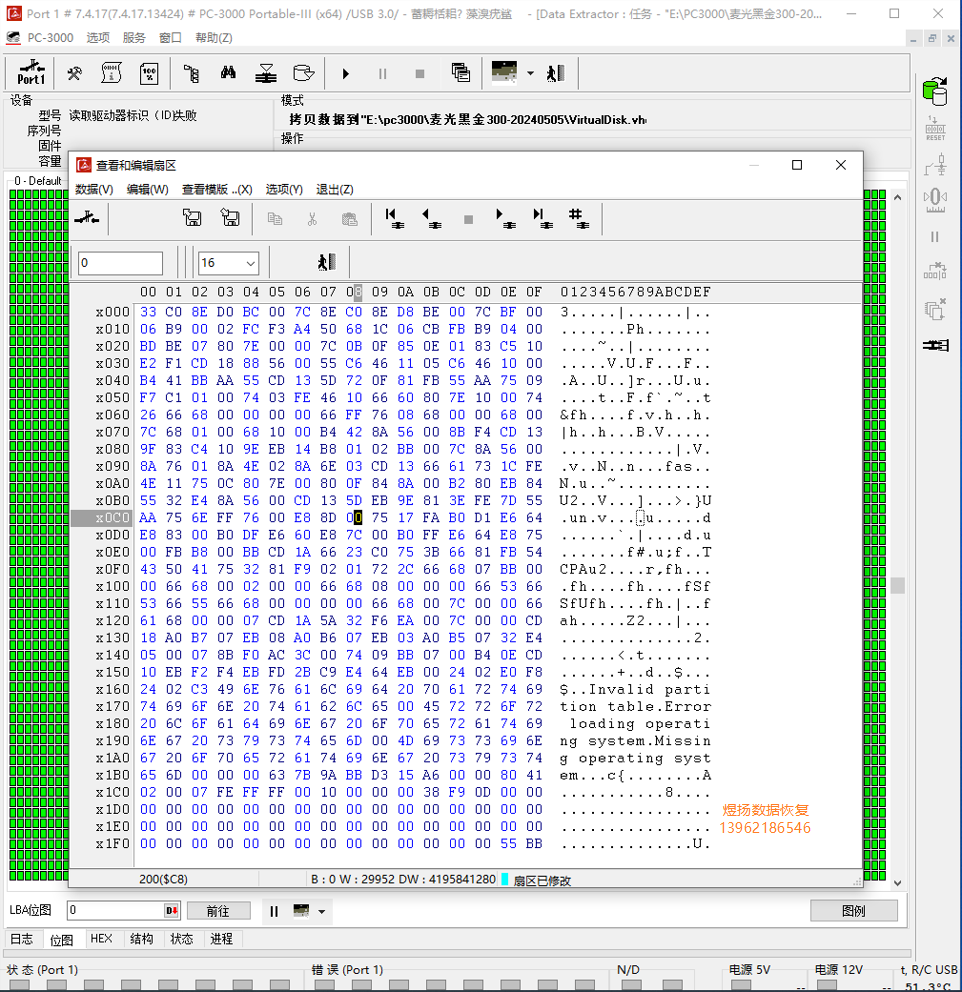Open the 编辑(W) menu

[147, 190]
